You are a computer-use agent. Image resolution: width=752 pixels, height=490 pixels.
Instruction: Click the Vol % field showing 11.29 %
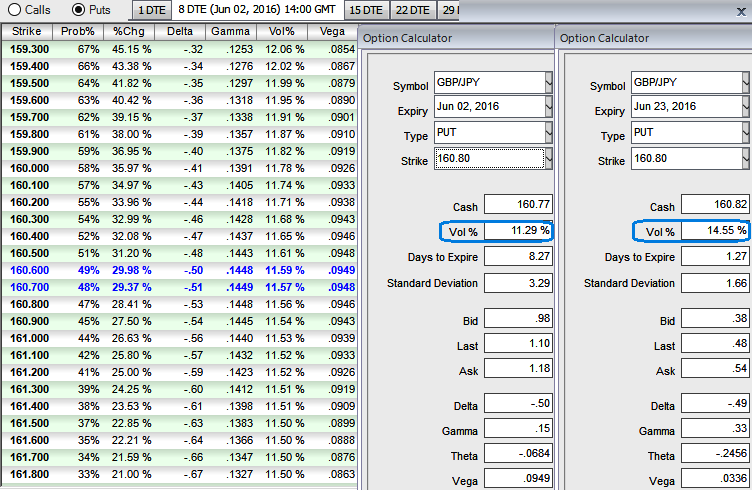pyautogui.click(x=518, y=231)
